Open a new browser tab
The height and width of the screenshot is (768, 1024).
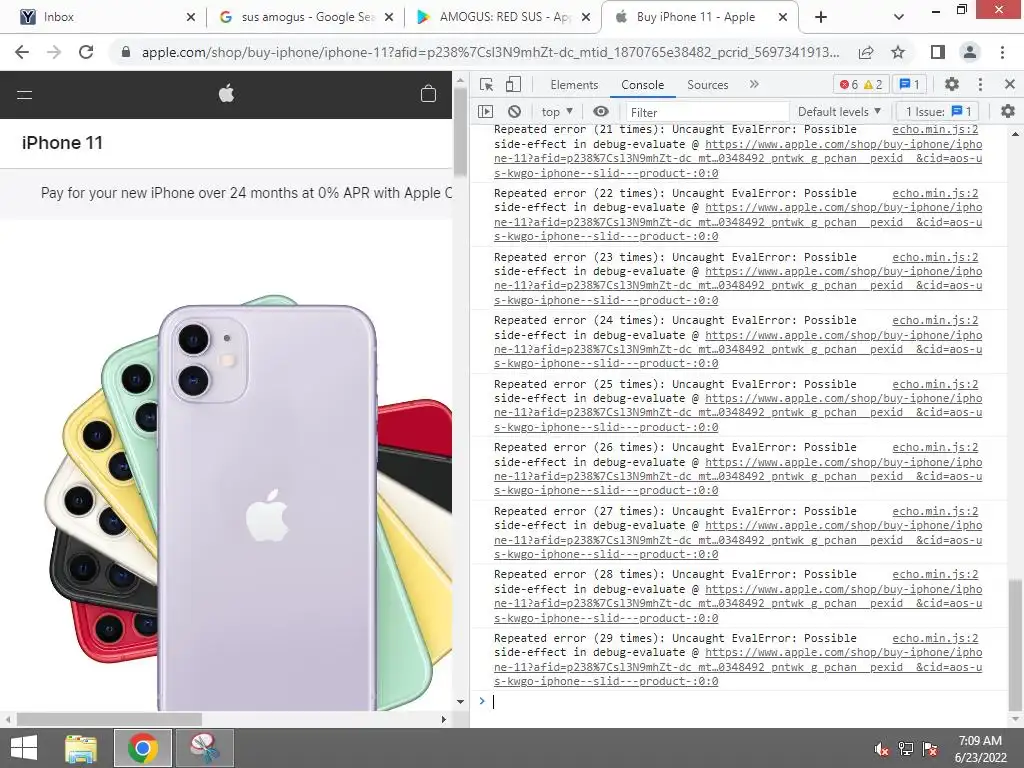[x=821, y=17]
